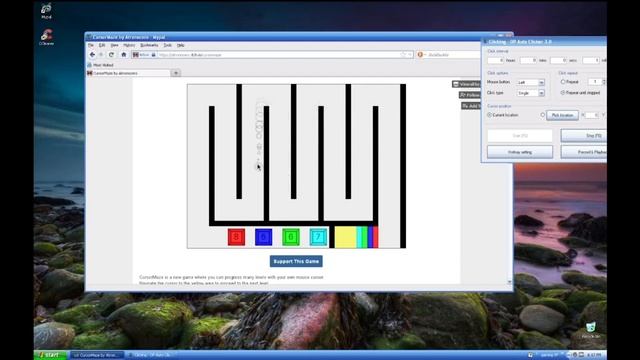Click the repeat count stepper field
The image size is (640, 360).
tap(596, 82)
